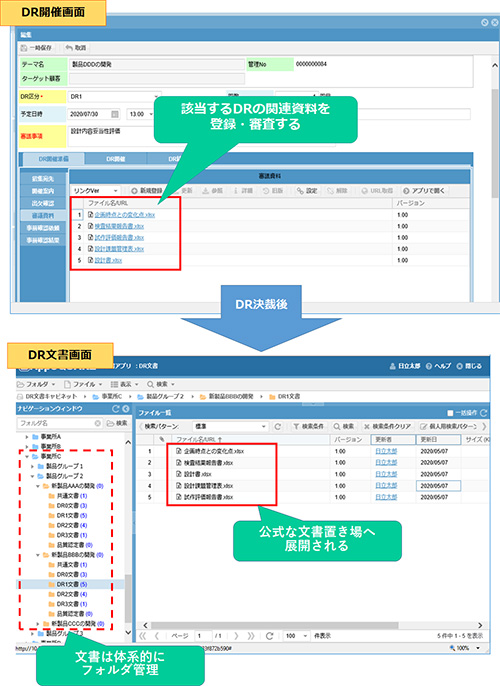Click the 解除 unlink icon
Screen dimensions: 500x686
[330, 191]
